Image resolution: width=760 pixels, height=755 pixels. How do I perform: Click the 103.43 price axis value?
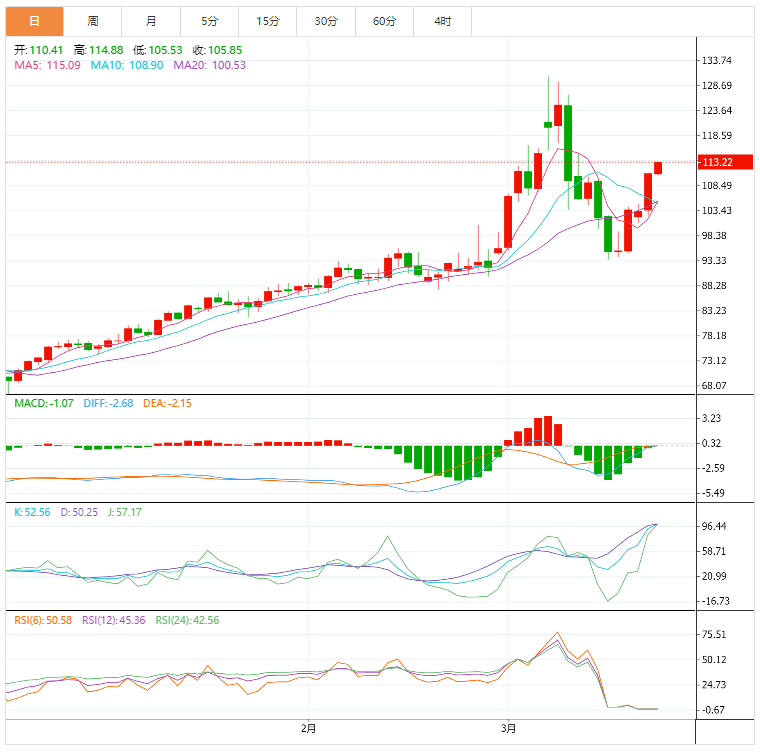(717, 211)
